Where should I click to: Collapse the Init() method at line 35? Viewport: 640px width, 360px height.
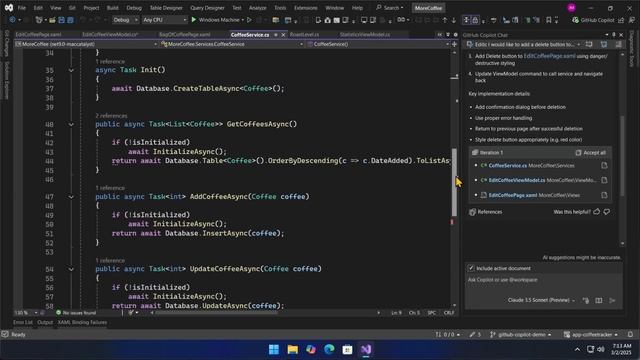click(x=71, y=70)
